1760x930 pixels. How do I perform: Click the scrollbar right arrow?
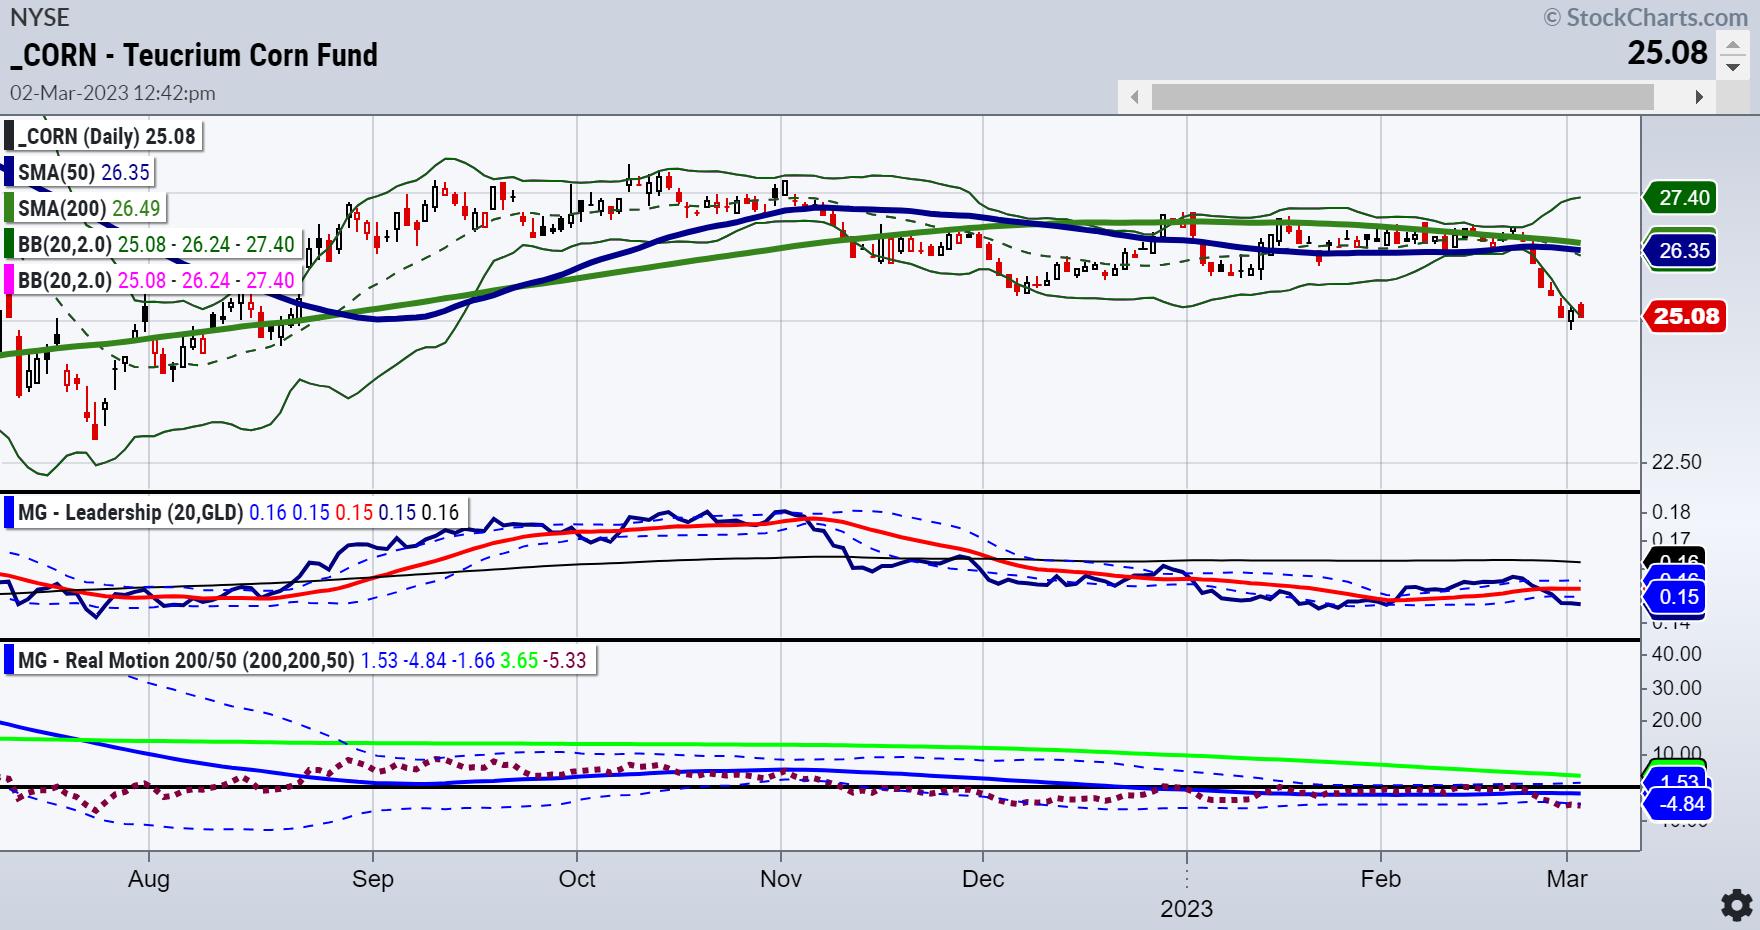click(x=1698, y=97)
